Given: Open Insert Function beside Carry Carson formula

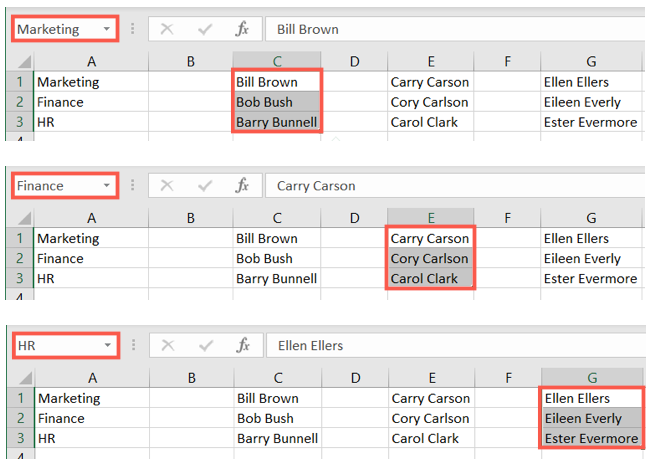Looking at the screenshot, I should [x=241, y=185].
